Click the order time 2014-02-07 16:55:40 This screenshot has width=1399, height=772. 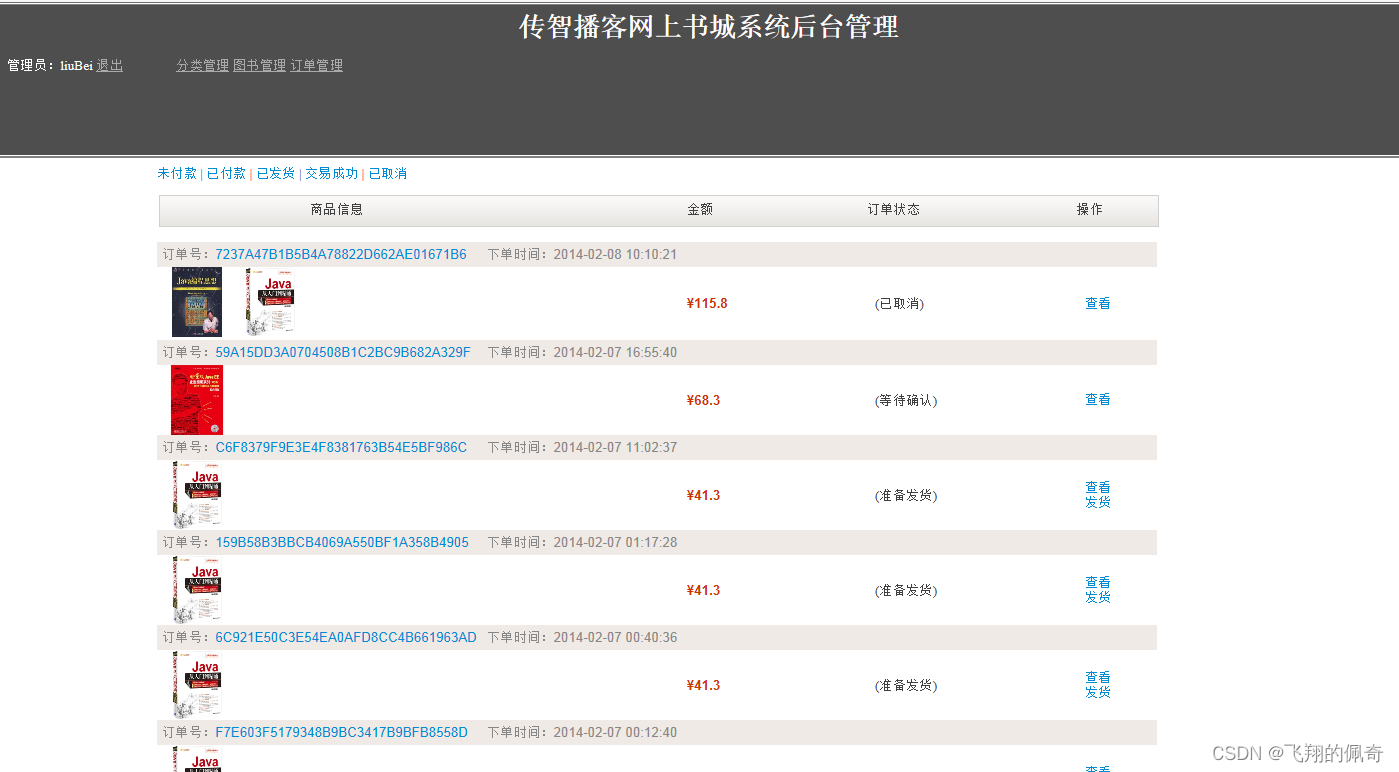(x=615, y=352)
